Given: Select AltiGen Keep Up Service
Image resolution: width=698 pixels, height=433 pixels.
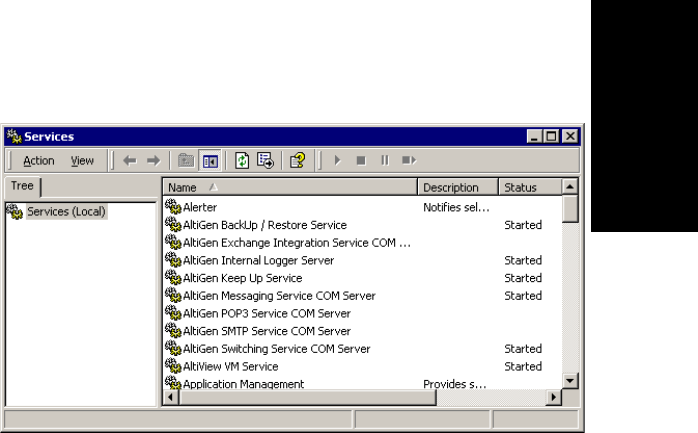Looking at the screenshot, I should 243,278.
